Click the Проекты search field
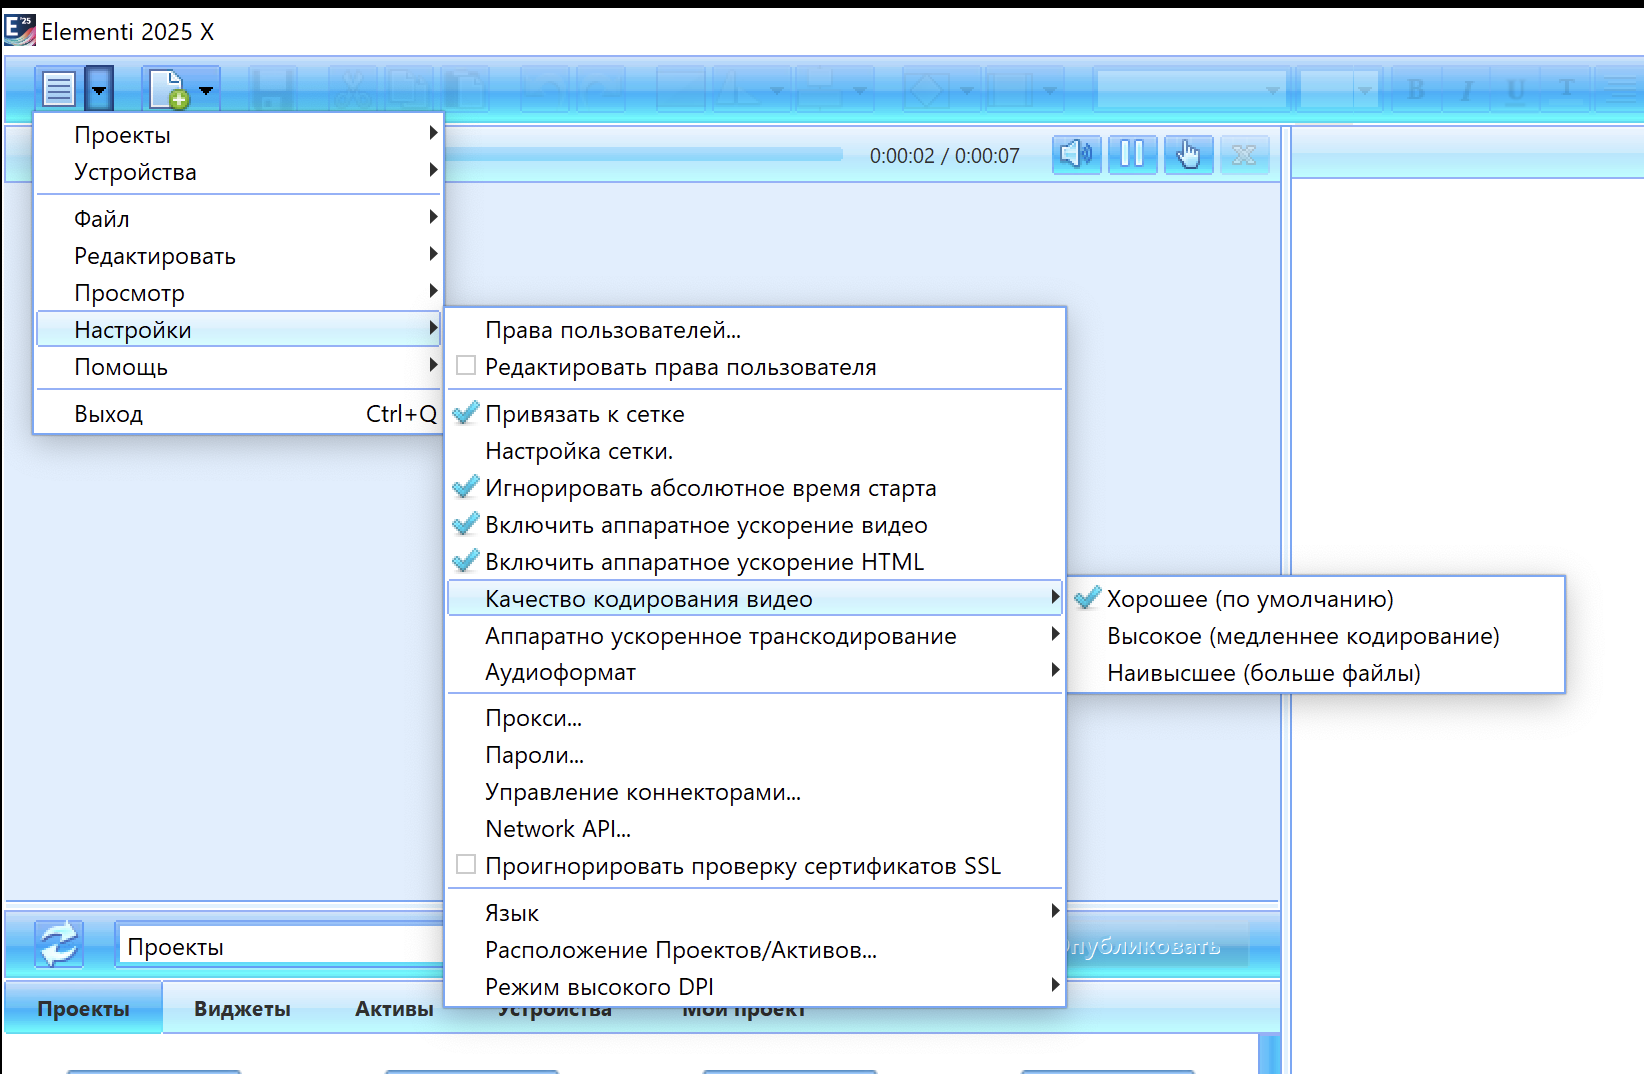Image resolution: width=1644 pixels, height=1074 pixels. [x=281, y=946]
